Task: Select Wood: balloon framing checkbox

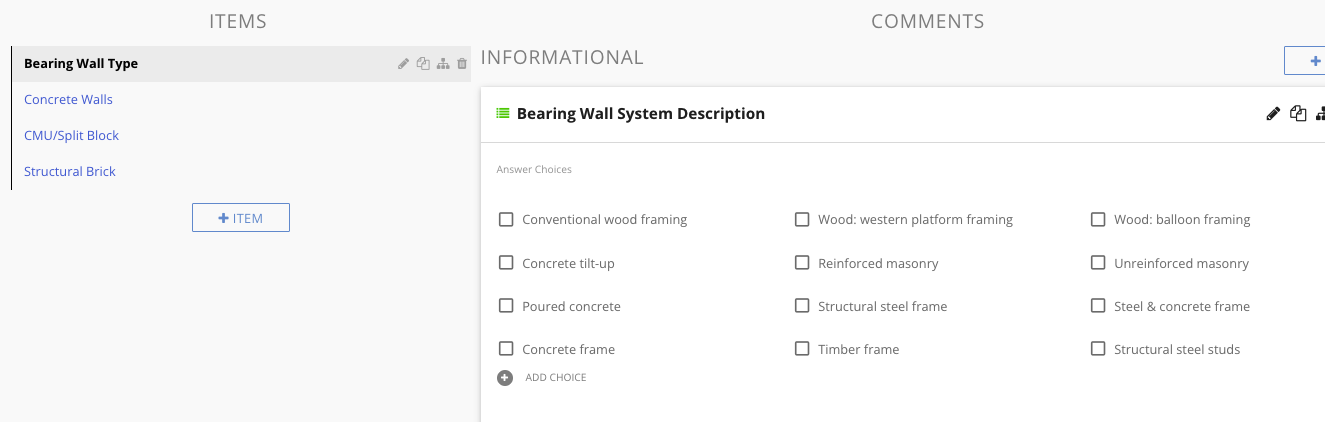Action: coord(1098,219)
